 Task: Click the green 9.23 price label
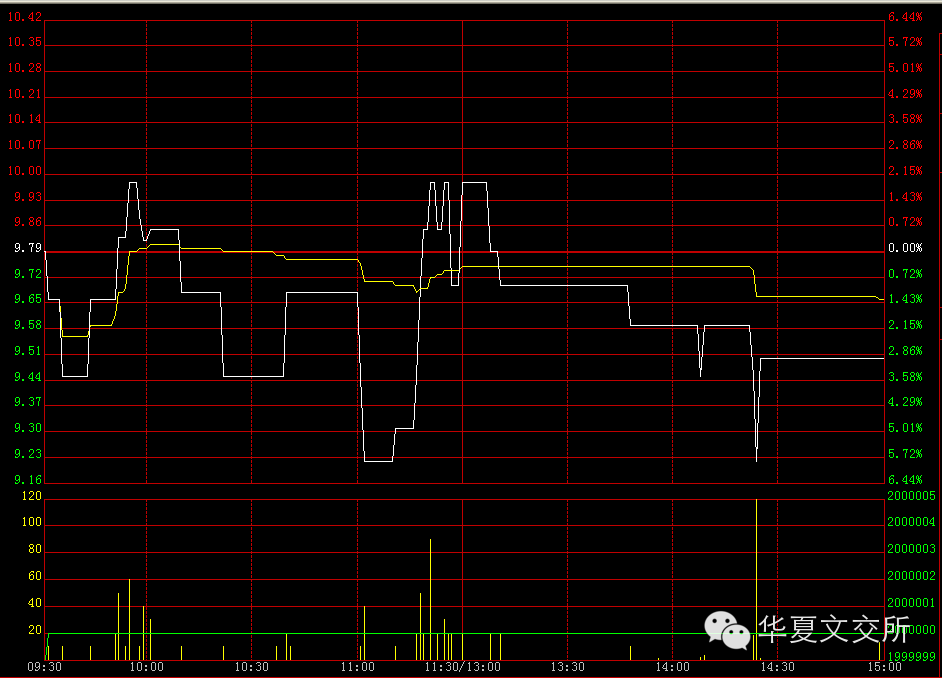tap(28, 454)
